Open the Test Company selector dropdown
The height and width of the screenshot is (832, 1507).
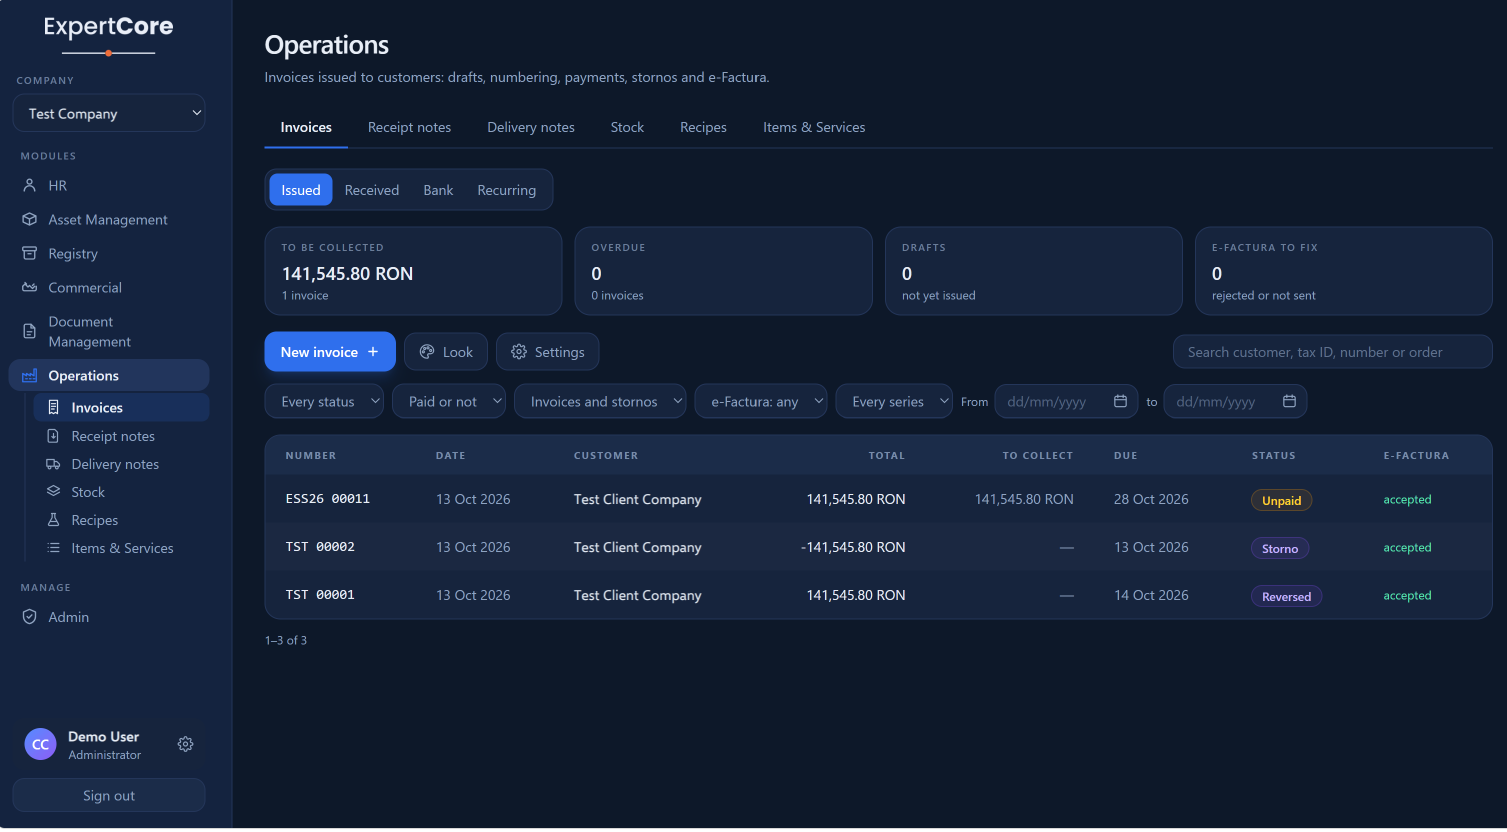click(x=109, y=114)
